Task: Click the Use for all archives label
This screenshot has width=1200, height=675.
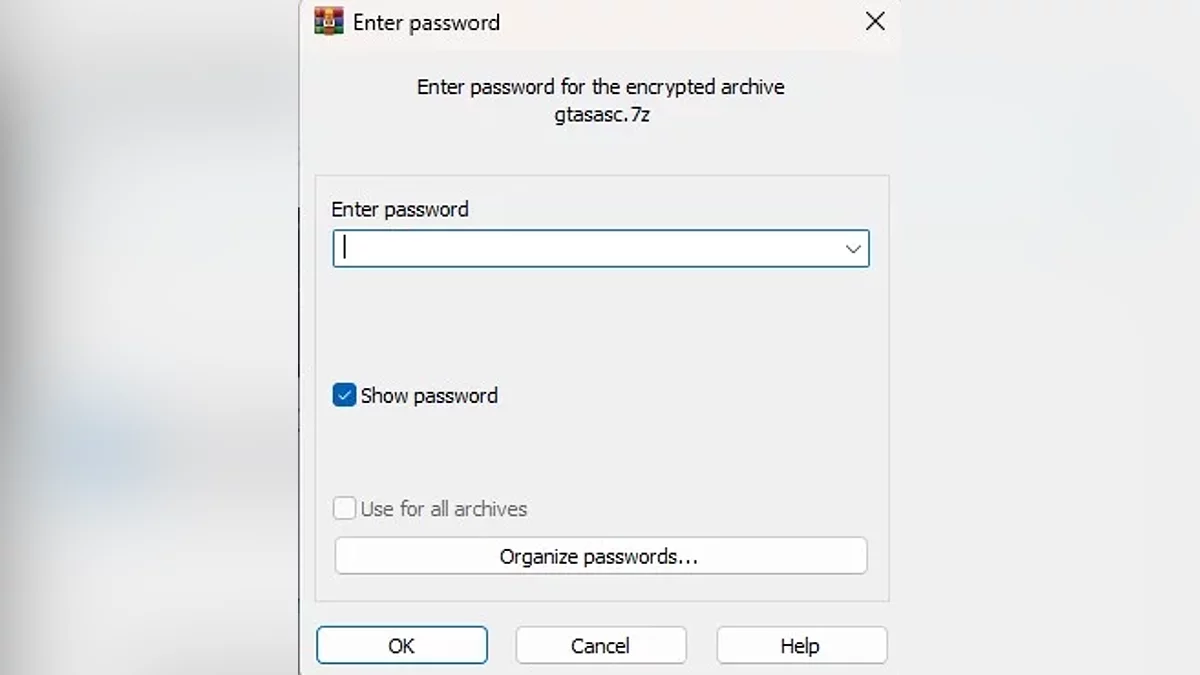Action: point(443,509)
